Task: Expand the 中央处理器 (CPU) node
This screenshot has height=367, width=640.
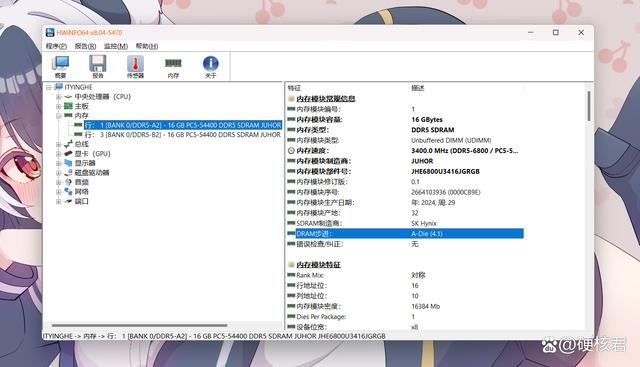Action: tap(58, 97)
